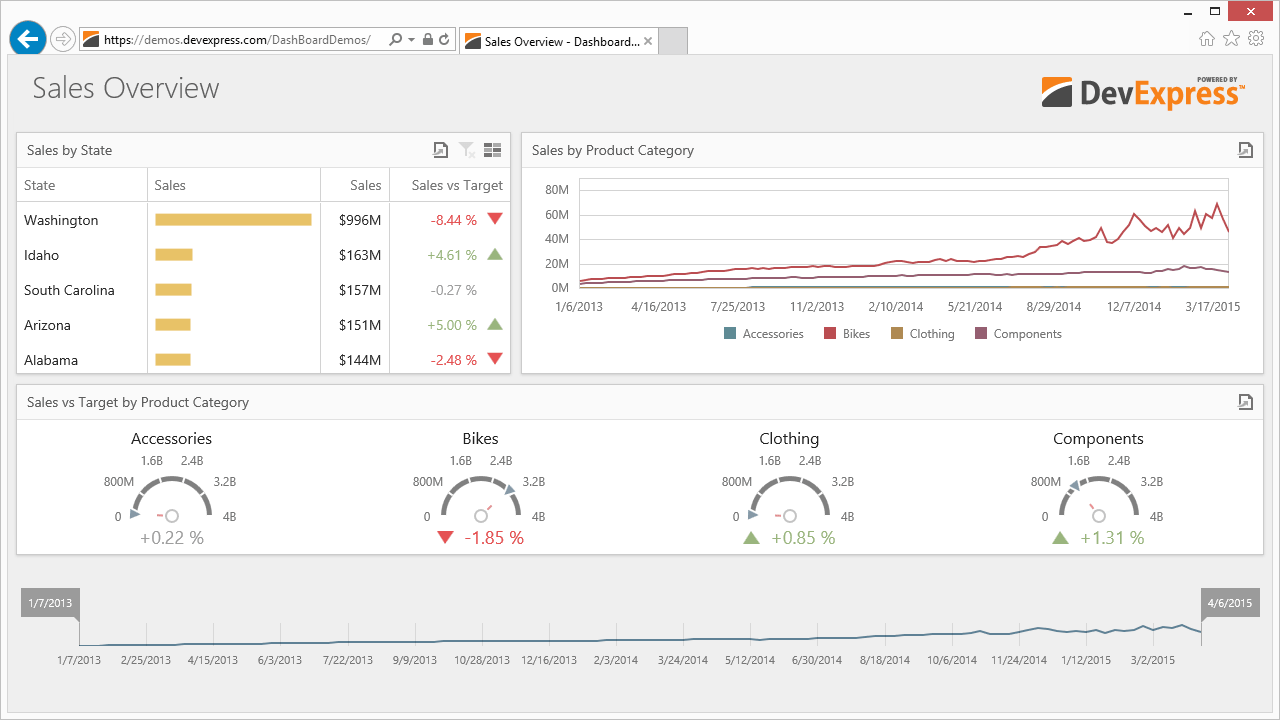Click the browser Forward arrow button
This screenshot has width=1280, height=720.
[62, 39]
